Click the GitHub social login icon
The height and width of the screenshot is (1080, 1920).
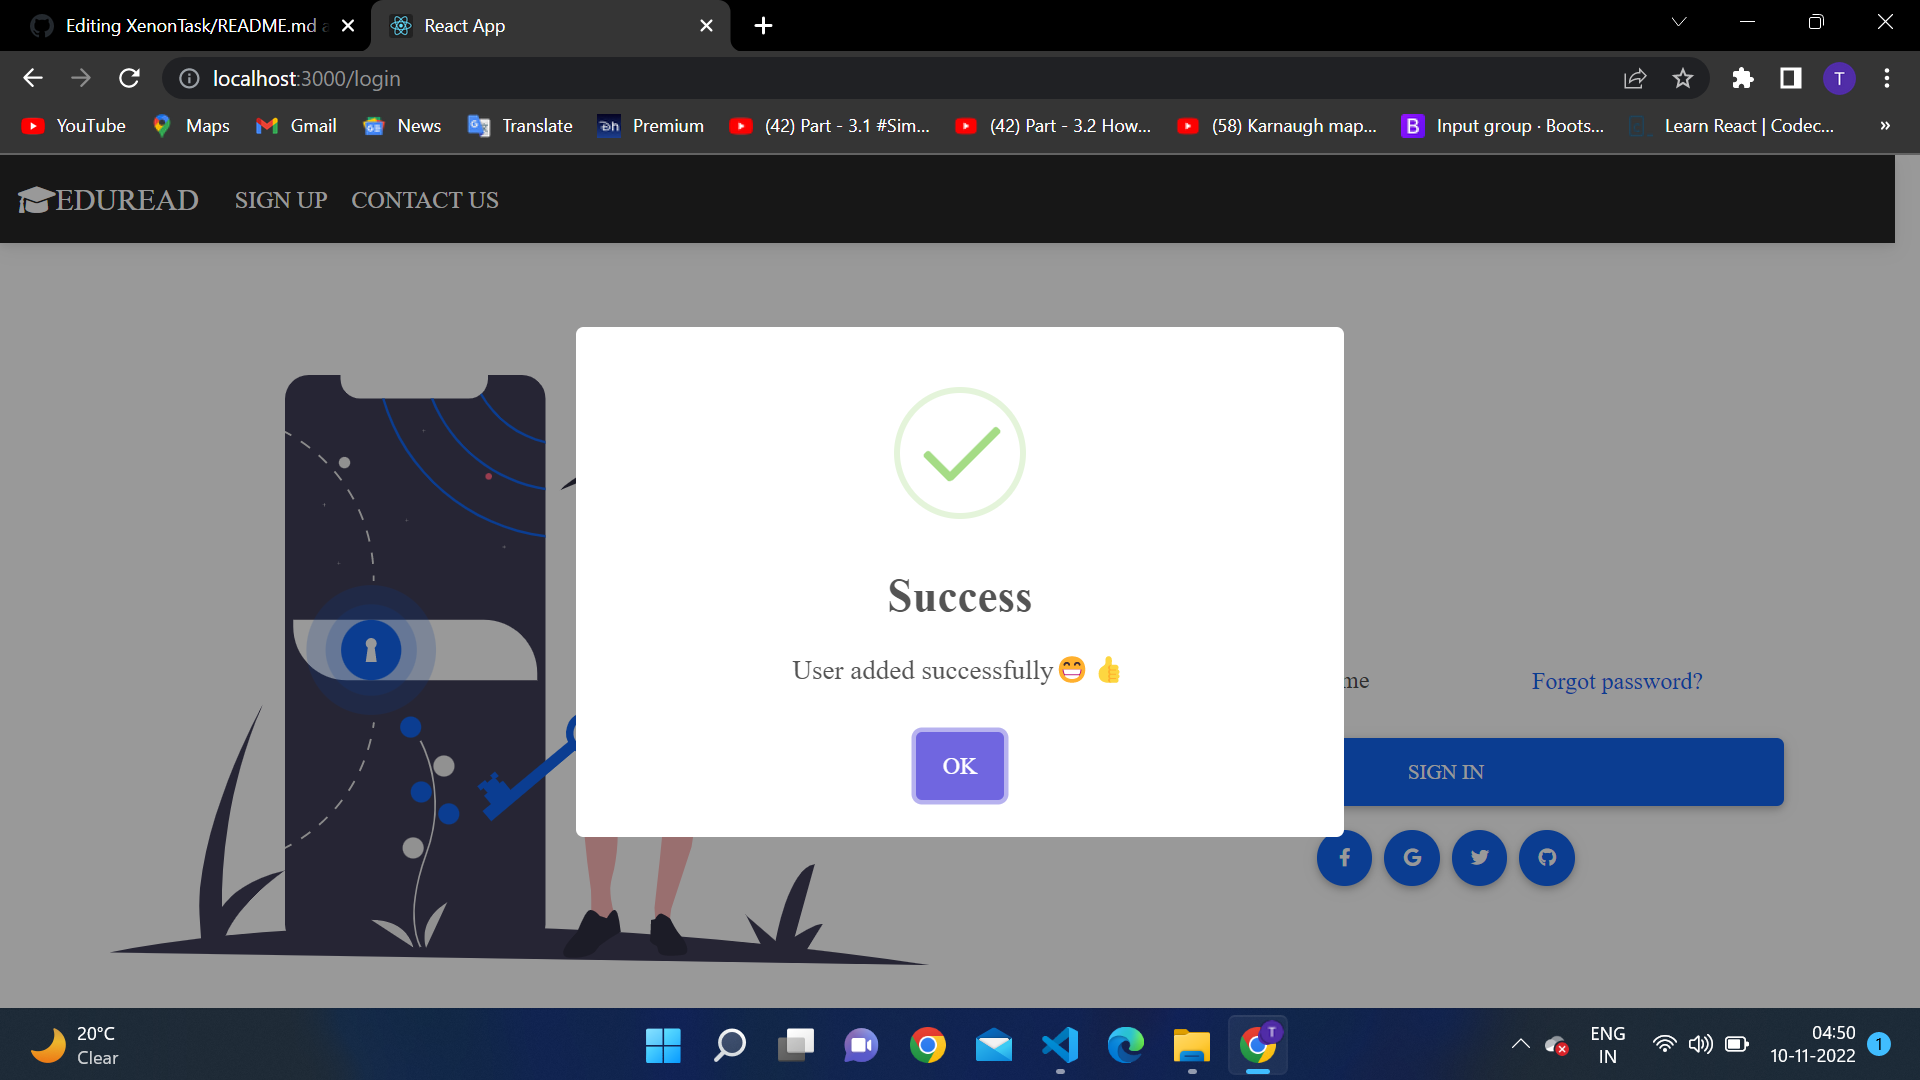tap(1547, 858)
